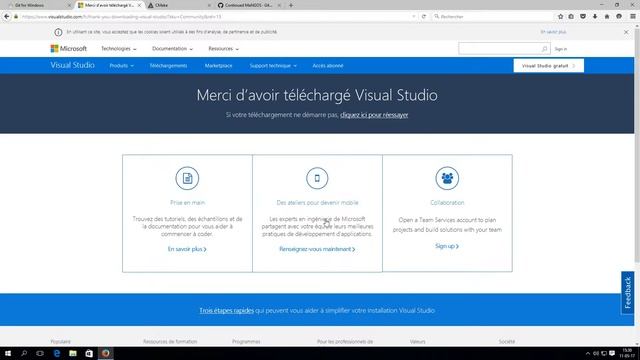Open the Feedback side button
640x360 pixels.
click(628, 293)
